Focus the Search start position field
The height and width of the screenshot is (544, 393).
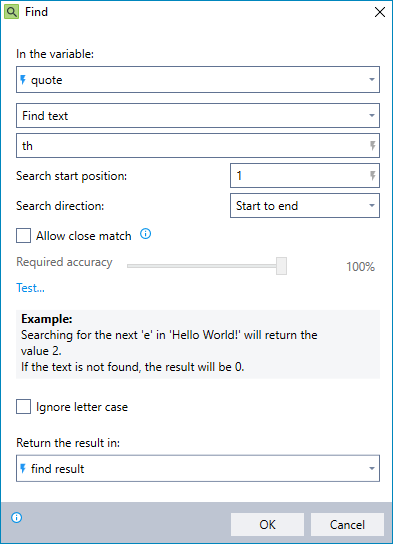(300, 176)
